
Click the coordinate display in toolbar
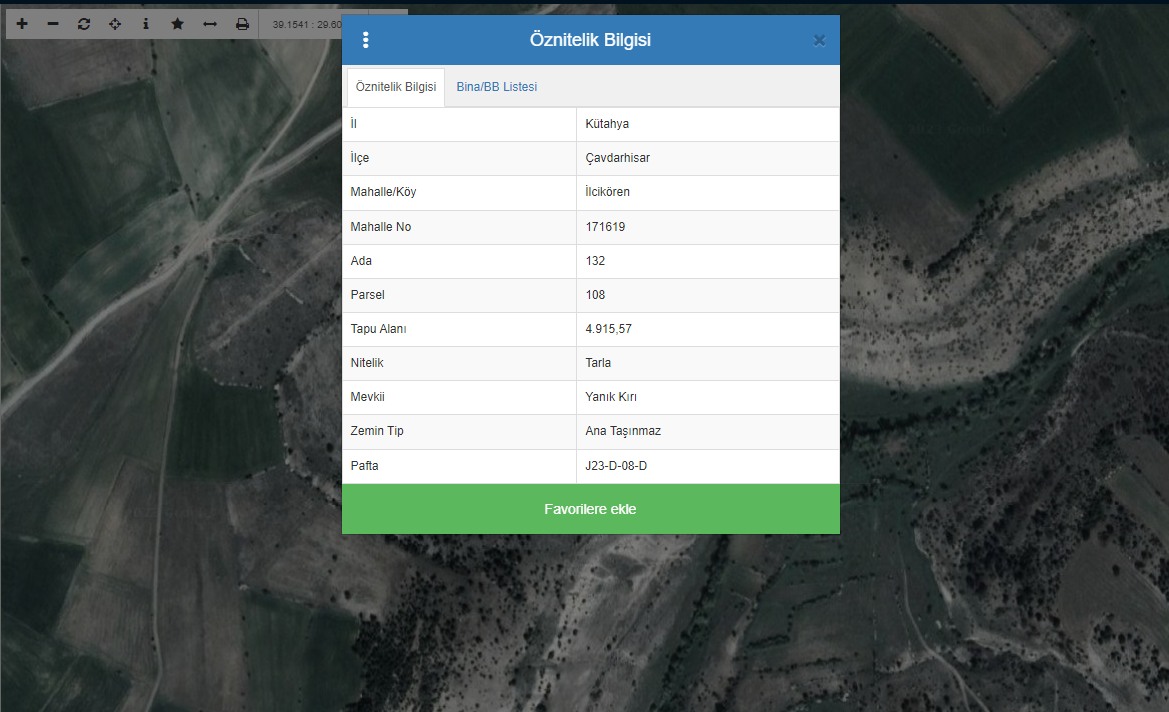[306, 24]
